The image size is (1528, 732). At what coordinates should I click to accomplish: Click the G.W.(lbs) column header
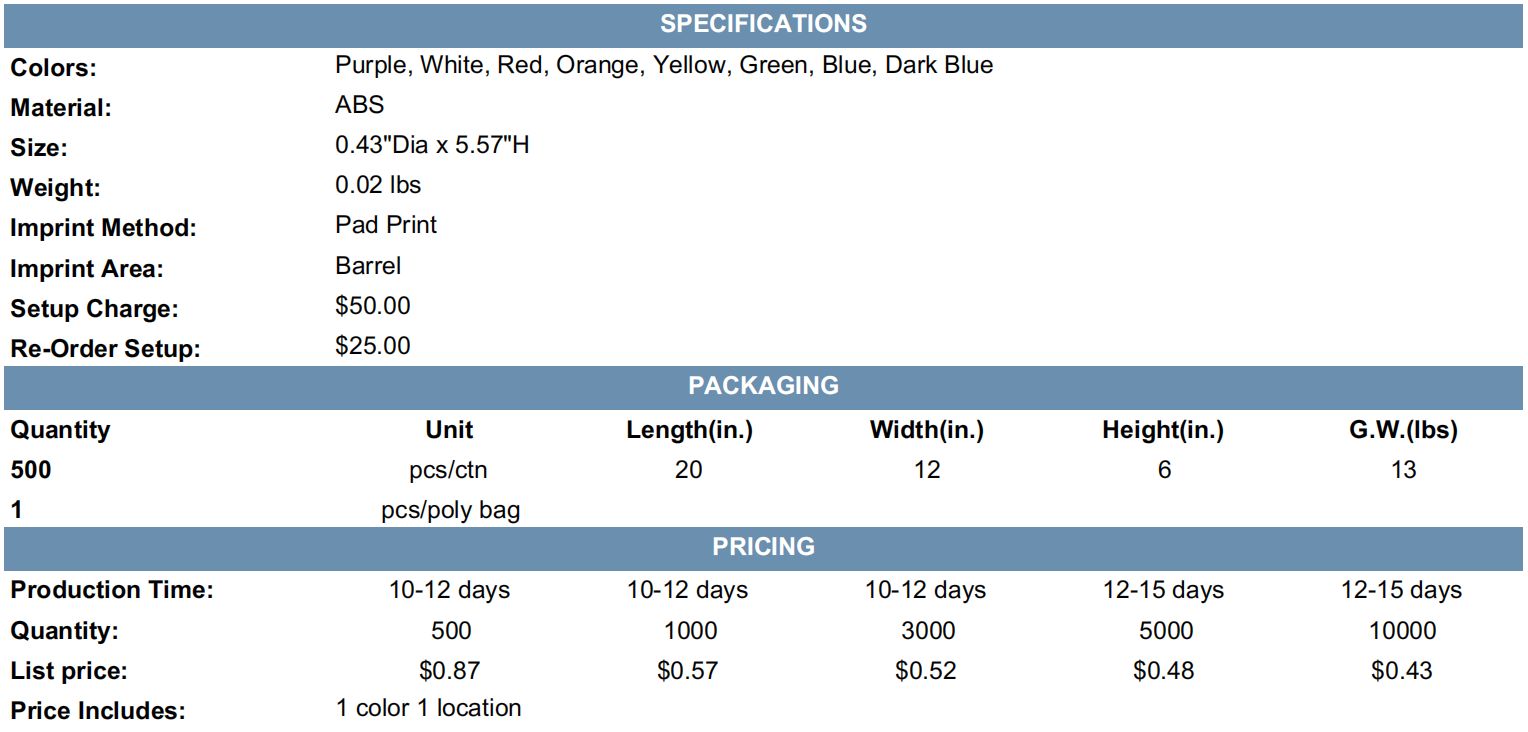coord(1402,431)
